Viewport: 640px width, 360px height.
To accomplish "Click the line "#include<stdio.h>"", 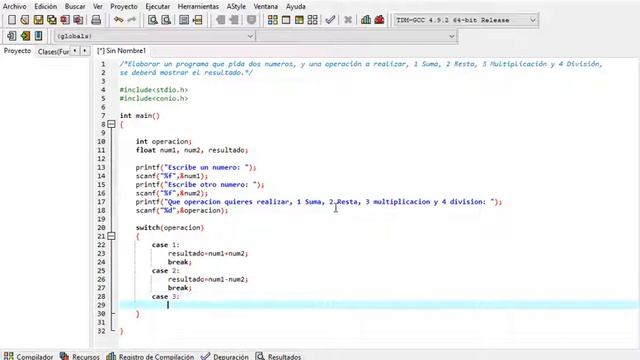I will tap(154, 90).
